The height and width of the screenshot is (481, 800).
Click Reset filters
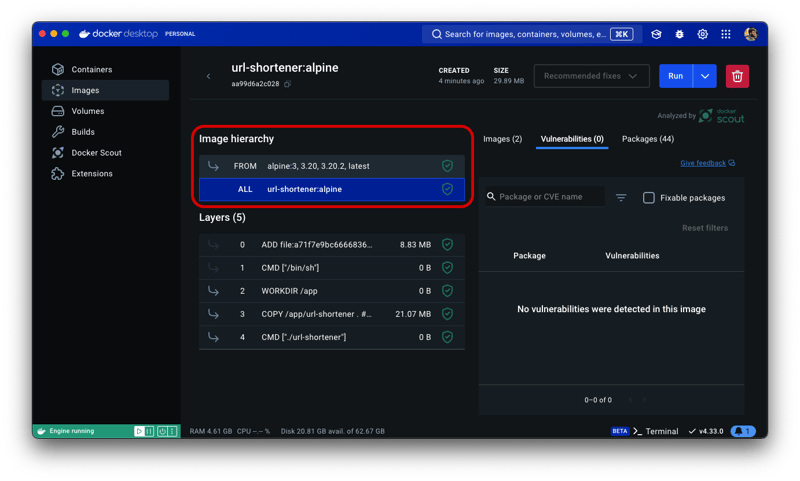[705, 228]
